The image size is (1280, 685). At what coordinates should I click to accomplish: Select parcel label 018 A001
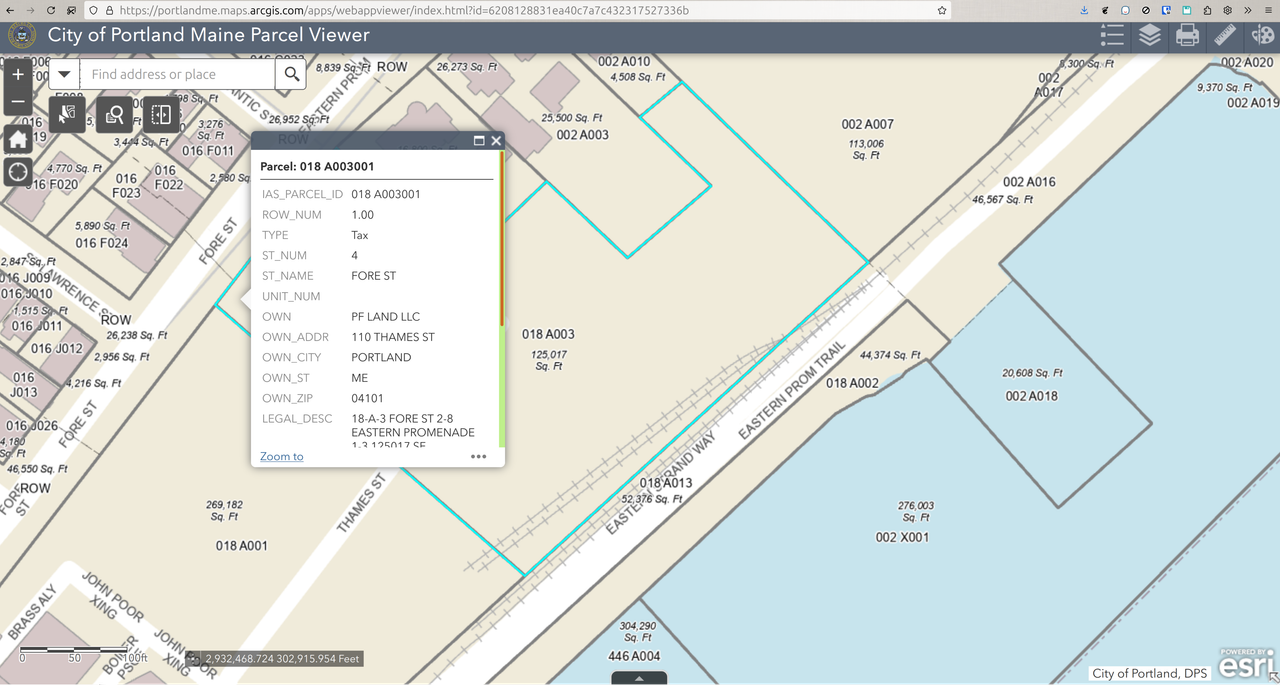coord(242,546)
